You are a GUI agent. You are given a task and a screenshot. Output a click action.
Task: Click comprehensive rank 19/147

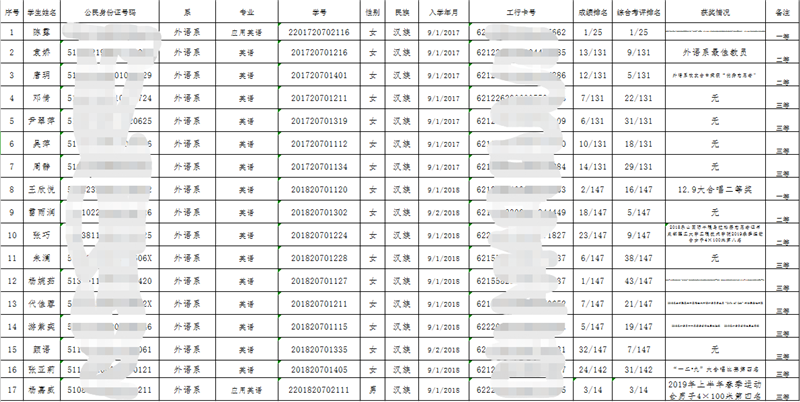pos(639,326)
